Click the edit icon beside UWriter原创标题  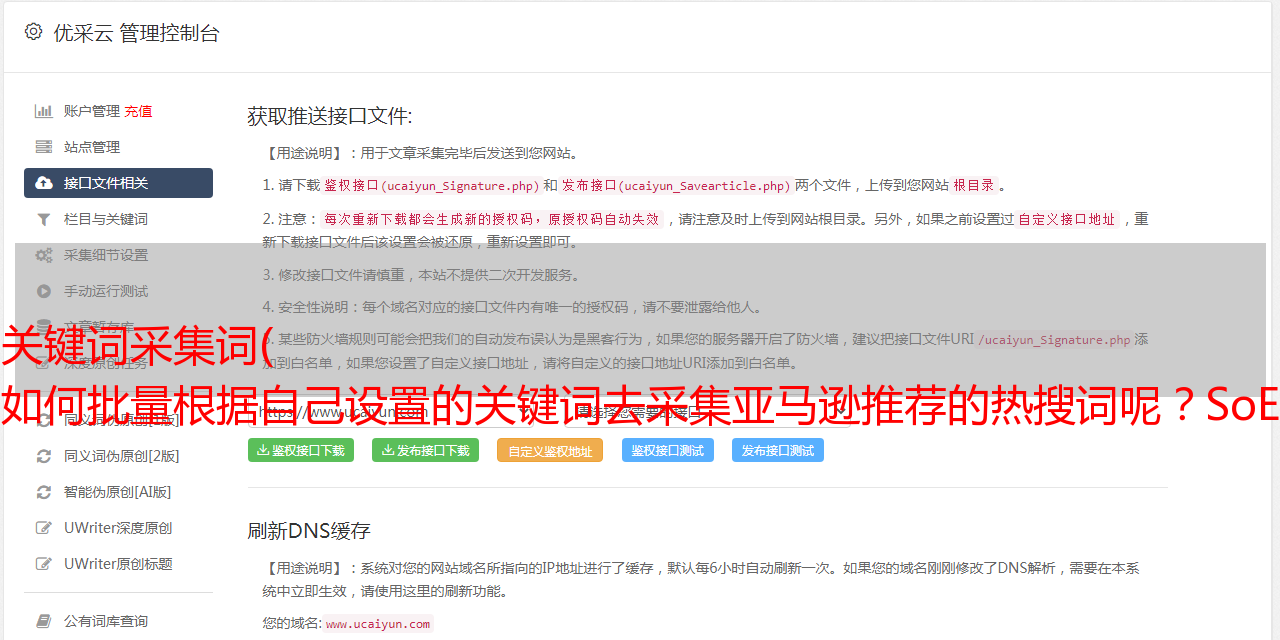[44, 564]
